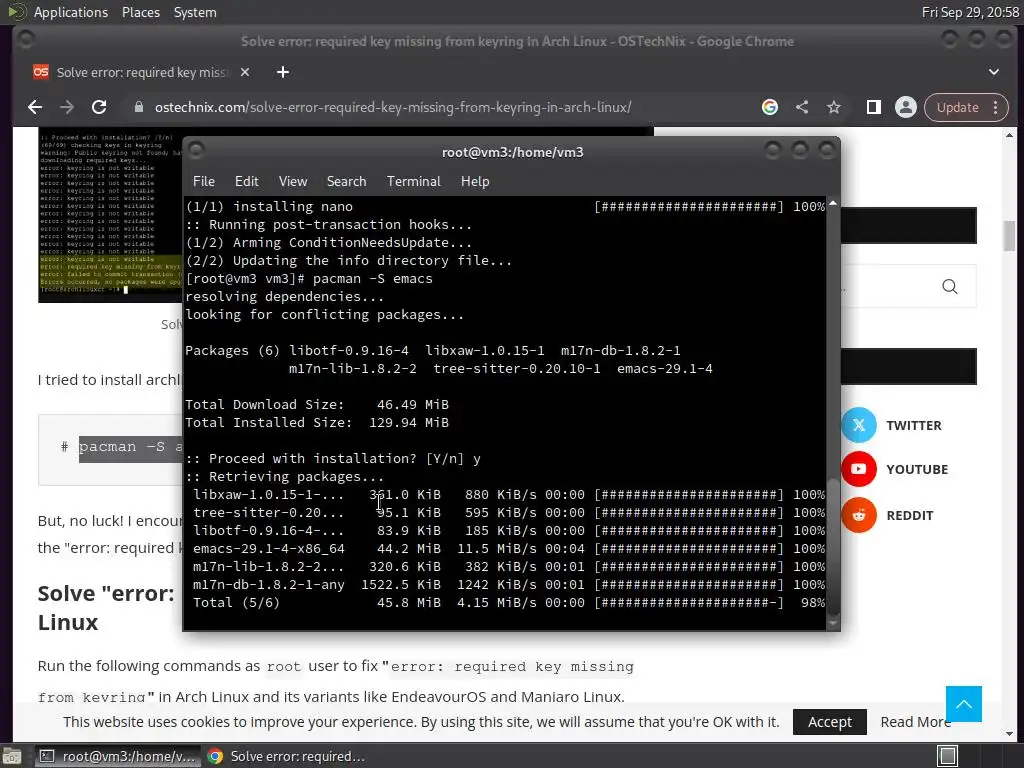Click the REDDIT text link
The width and height of the screenshot is (1024, 768).
(x=910, y=516)
